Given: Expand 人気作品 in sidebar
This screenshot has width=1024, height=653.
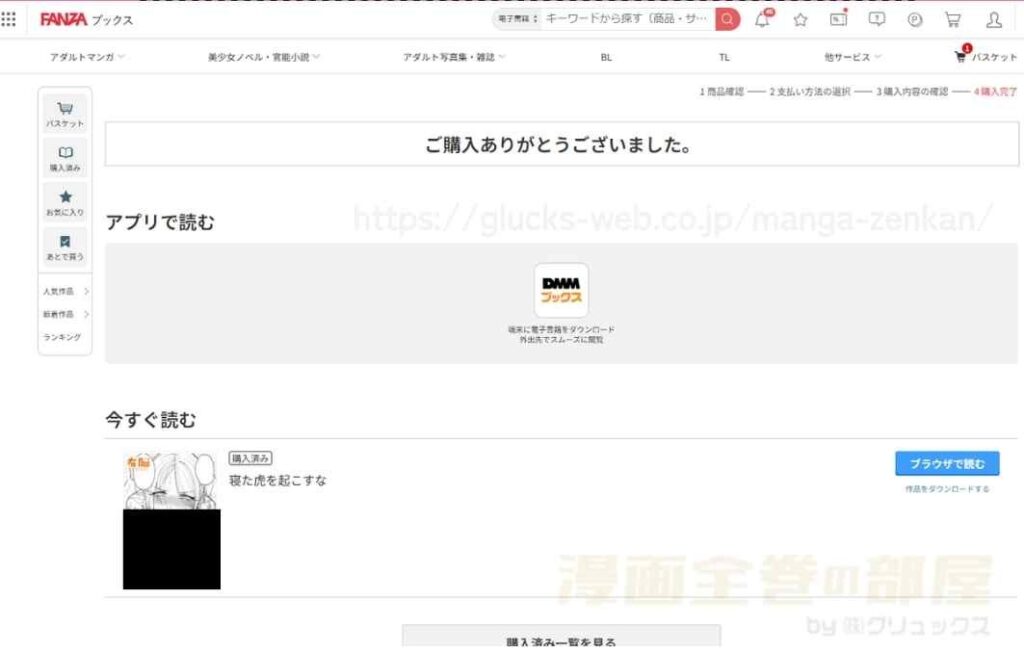Looking at the screenshot, I should (65, 291).
